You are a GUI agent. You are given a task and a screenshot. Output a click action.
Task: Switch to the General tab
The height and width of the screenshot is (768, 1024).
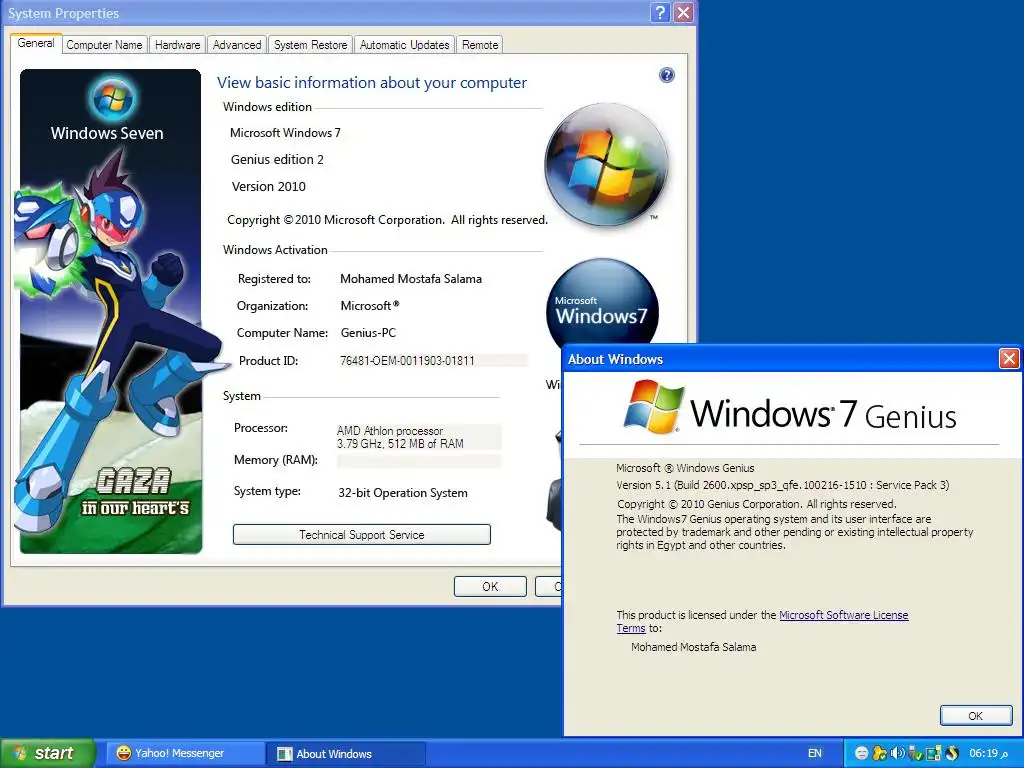tap(36, 43)
